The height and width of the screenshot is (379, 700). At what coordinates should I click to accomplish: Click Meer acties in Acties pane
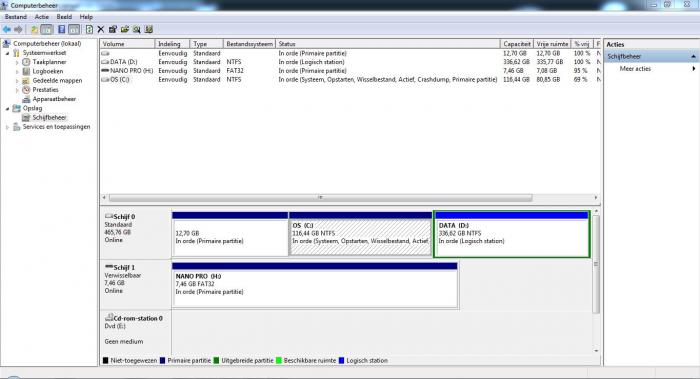point(635,69)
